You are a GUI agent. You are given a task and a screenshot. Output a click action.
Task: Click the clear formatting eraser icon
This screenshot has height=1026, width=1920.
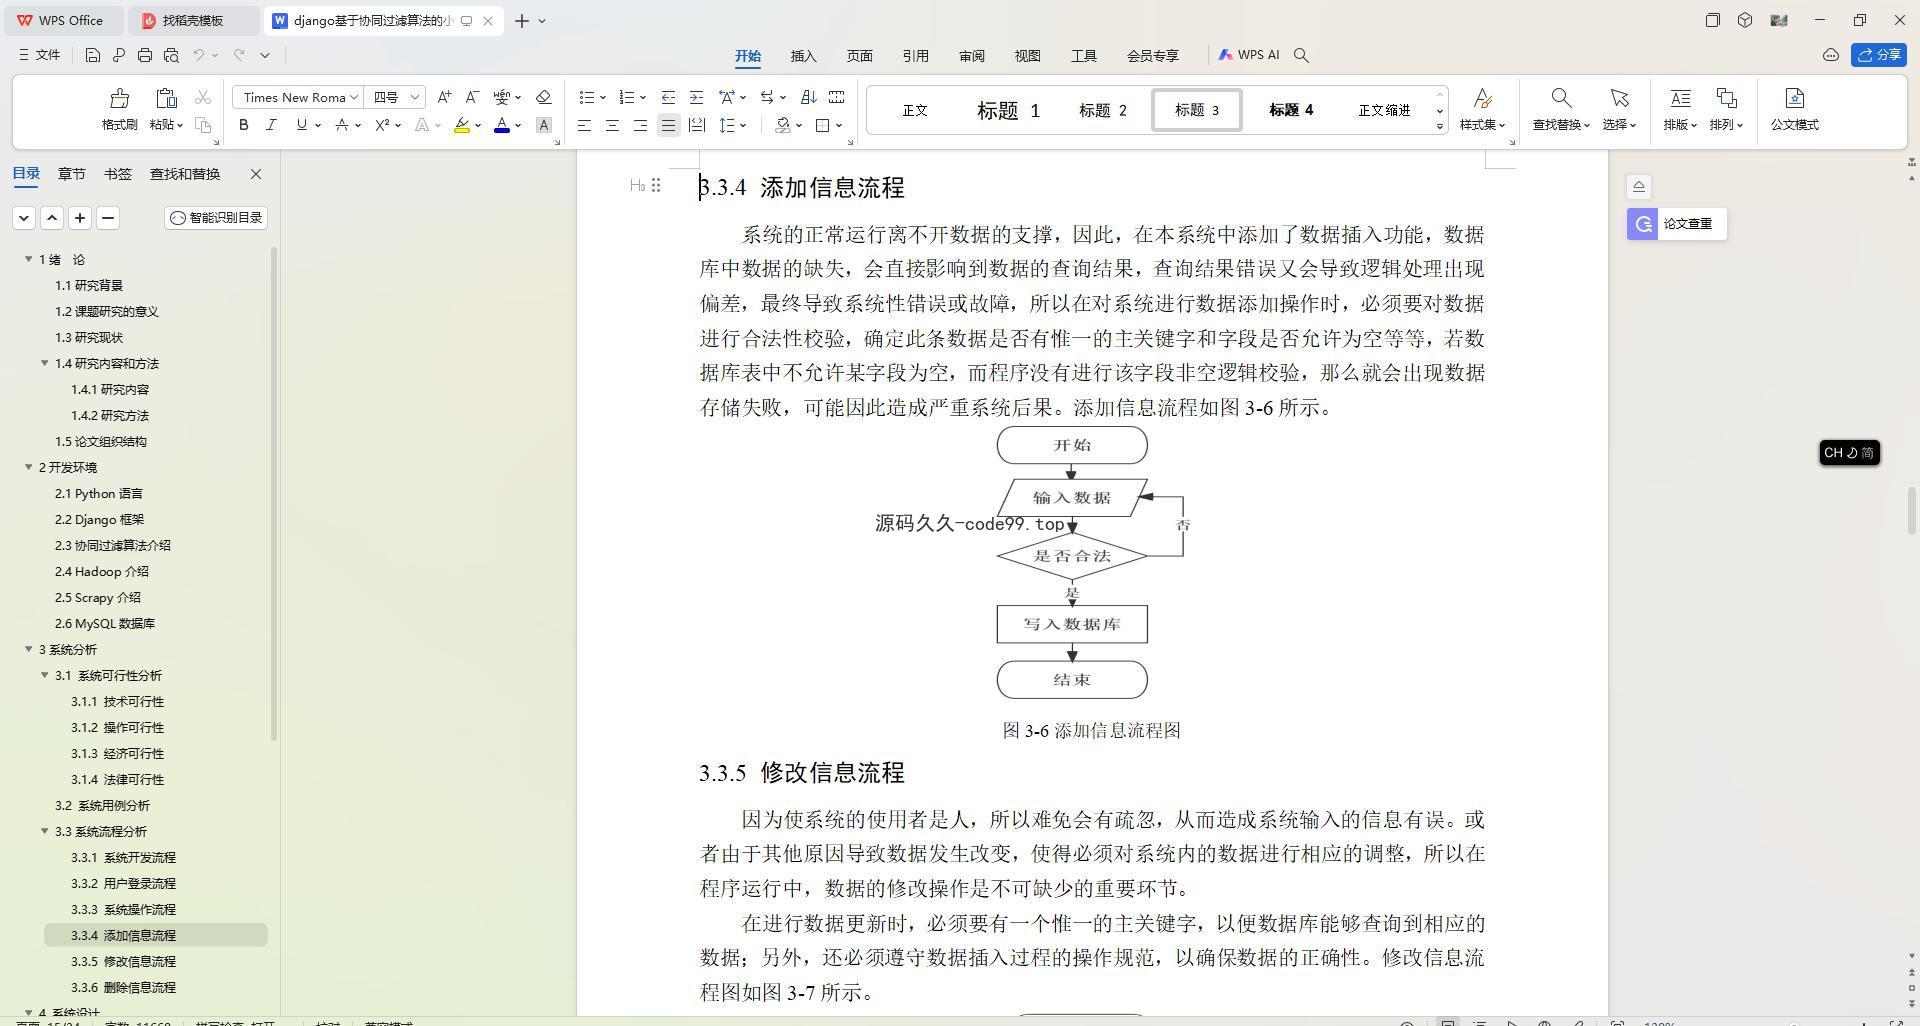click(x=543, y=97)
